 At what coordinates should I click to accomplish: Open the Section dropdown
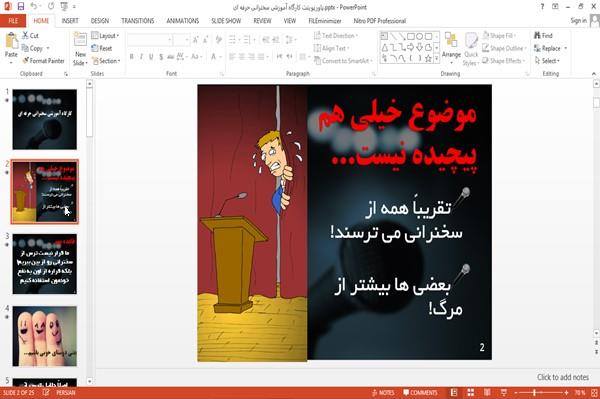tap(106, 61)
